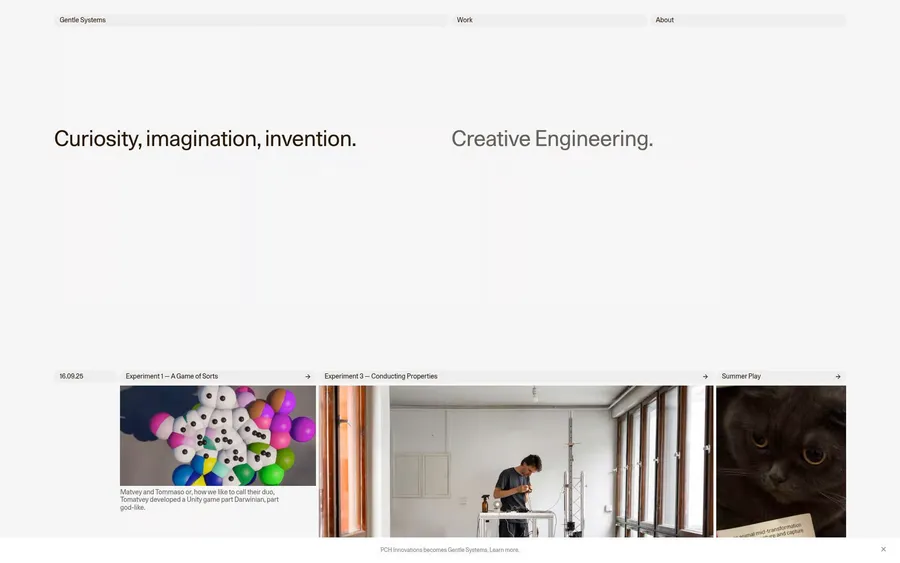
Task: Click the colorful googly-eyed balls thumbnail
Action: 218,436
